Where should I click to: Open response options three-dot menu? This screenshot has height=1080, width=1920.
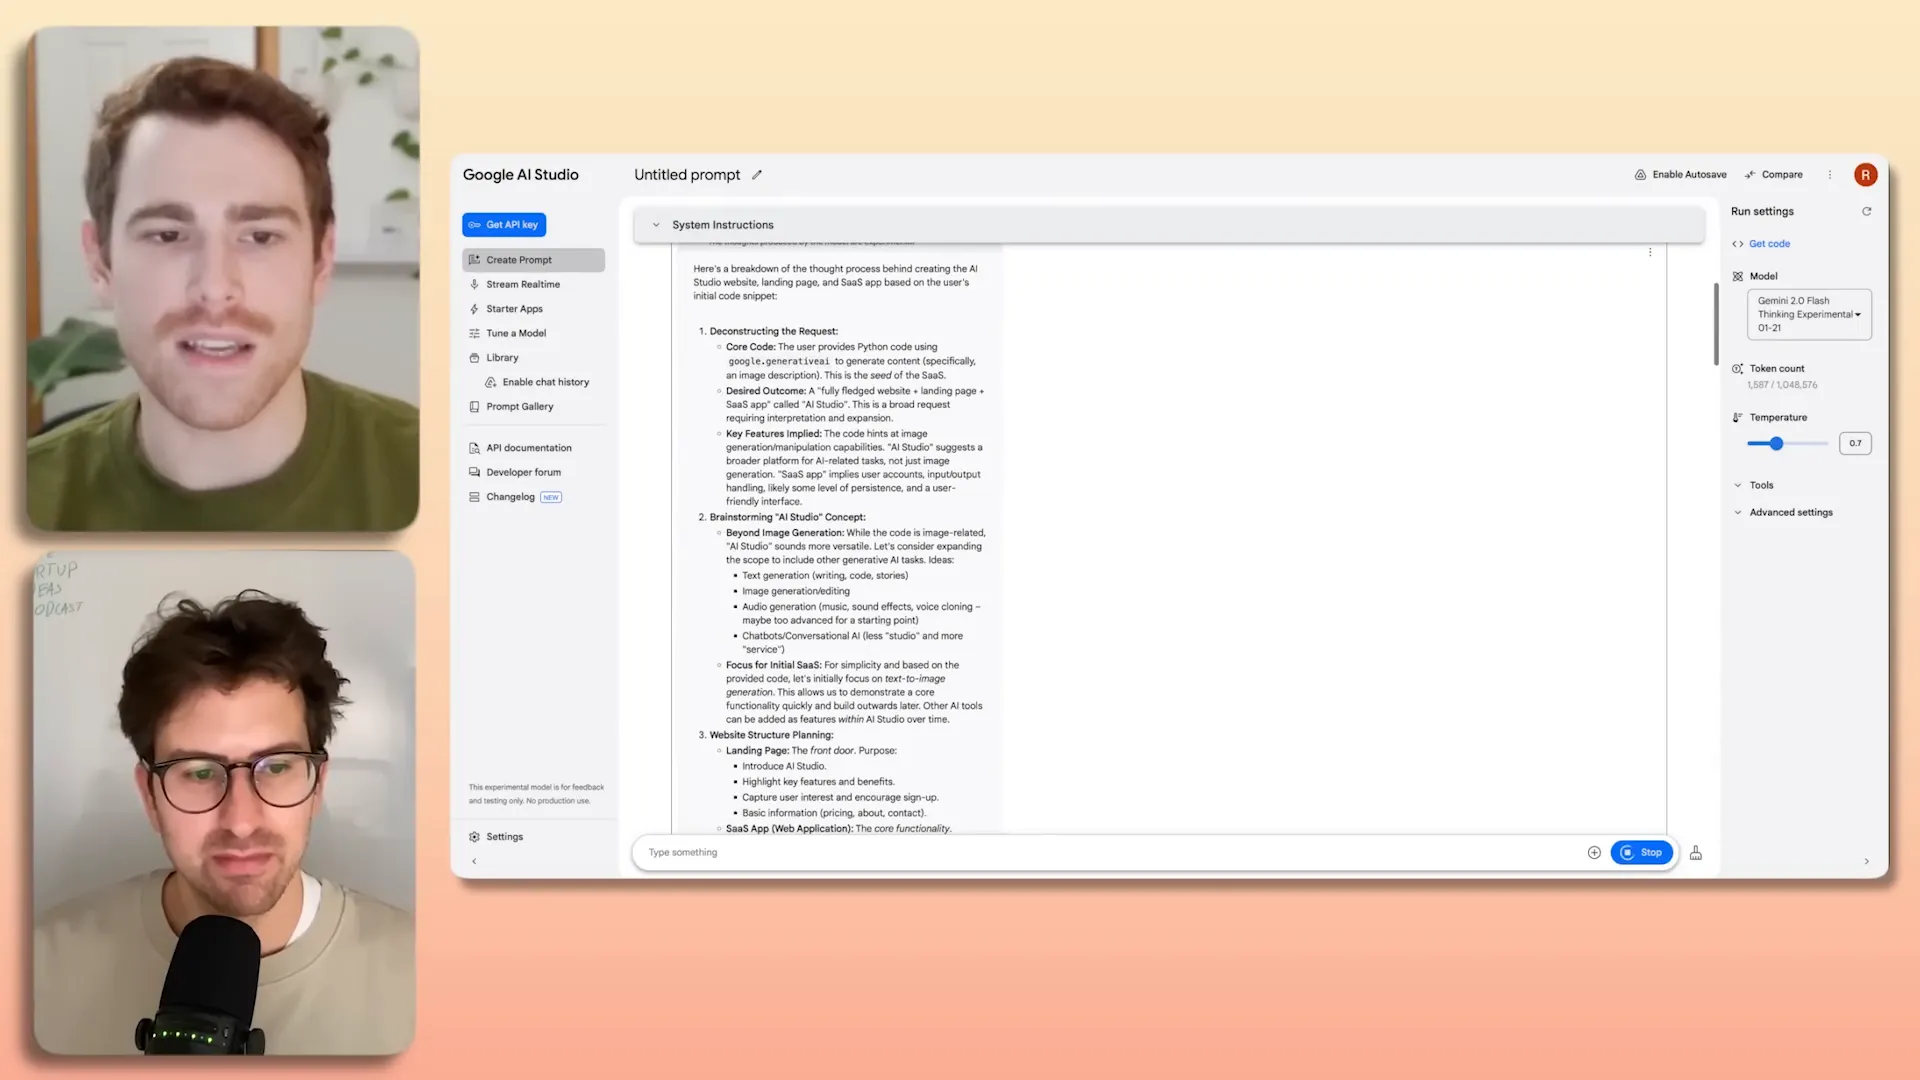point(1650,253)
